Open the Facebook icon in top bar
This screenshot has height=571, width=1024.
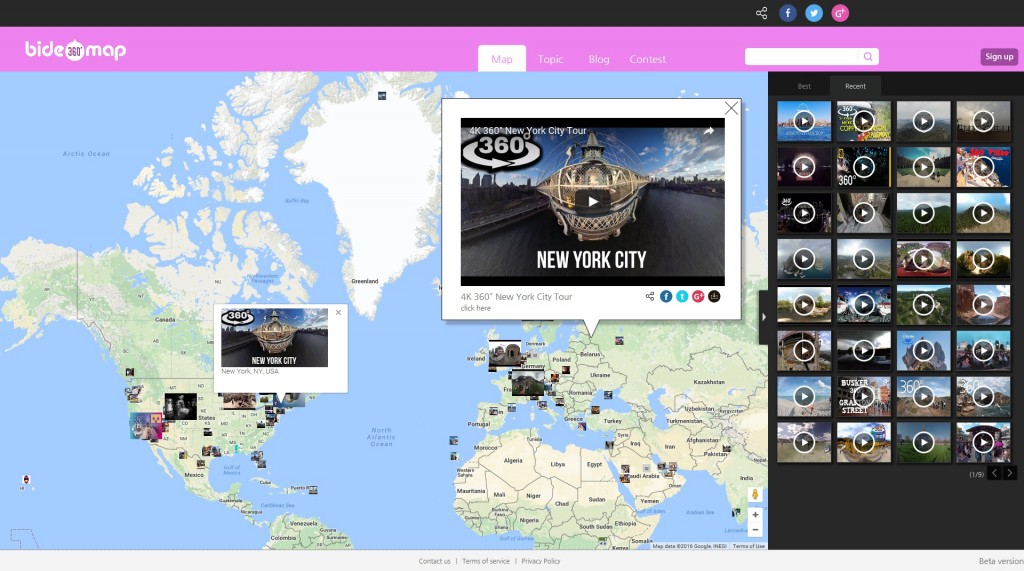pos(788,13)
